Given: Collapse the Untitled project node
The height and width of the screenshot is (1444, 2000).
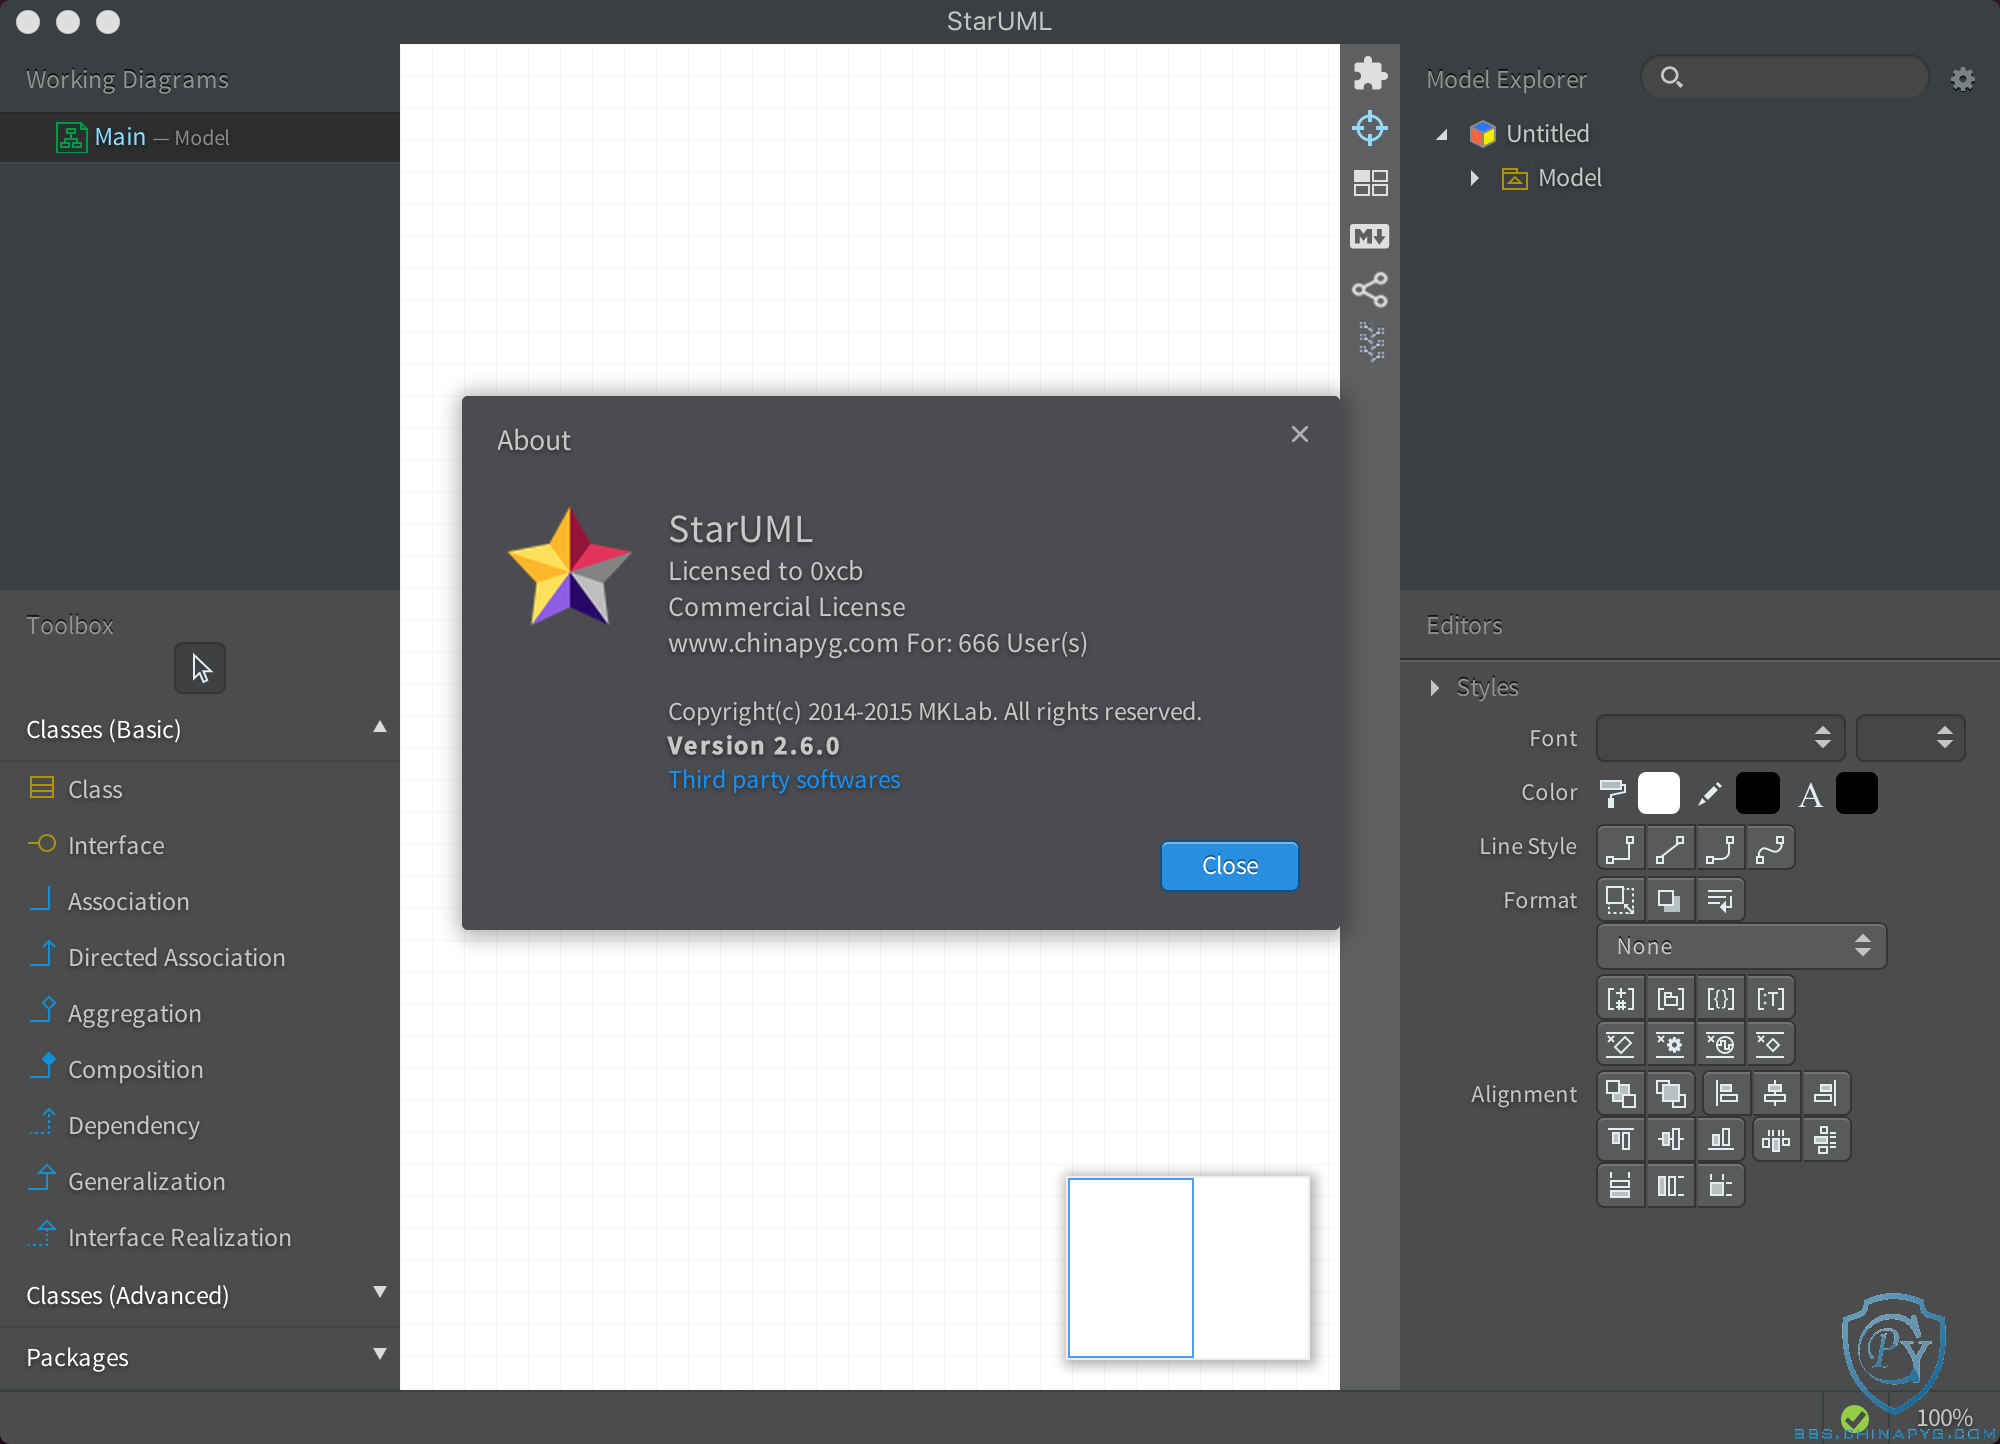Looking at the screenshot, I should [1442, 134].
